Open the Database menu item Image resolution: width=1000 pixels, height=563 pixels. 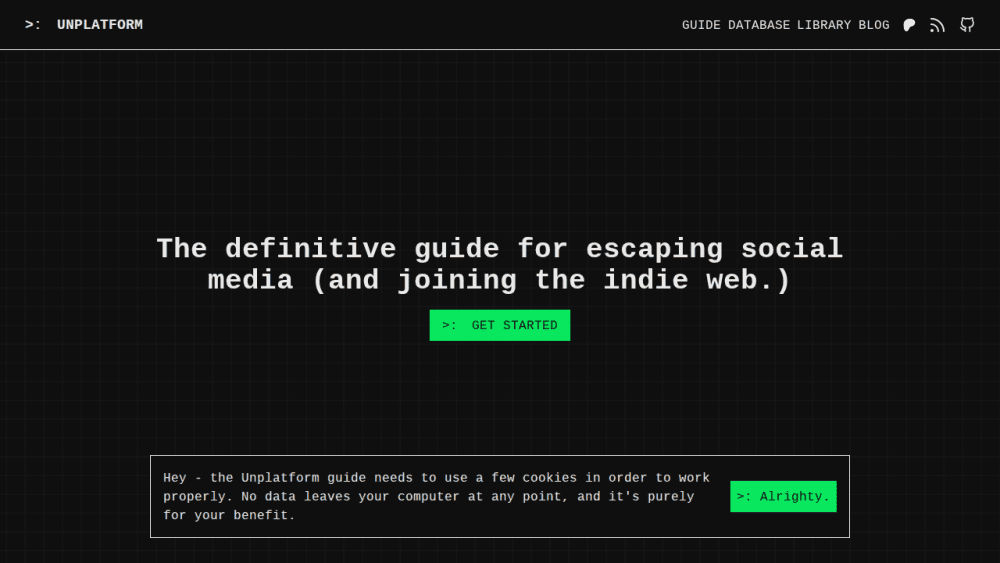(x=759, y=25)
